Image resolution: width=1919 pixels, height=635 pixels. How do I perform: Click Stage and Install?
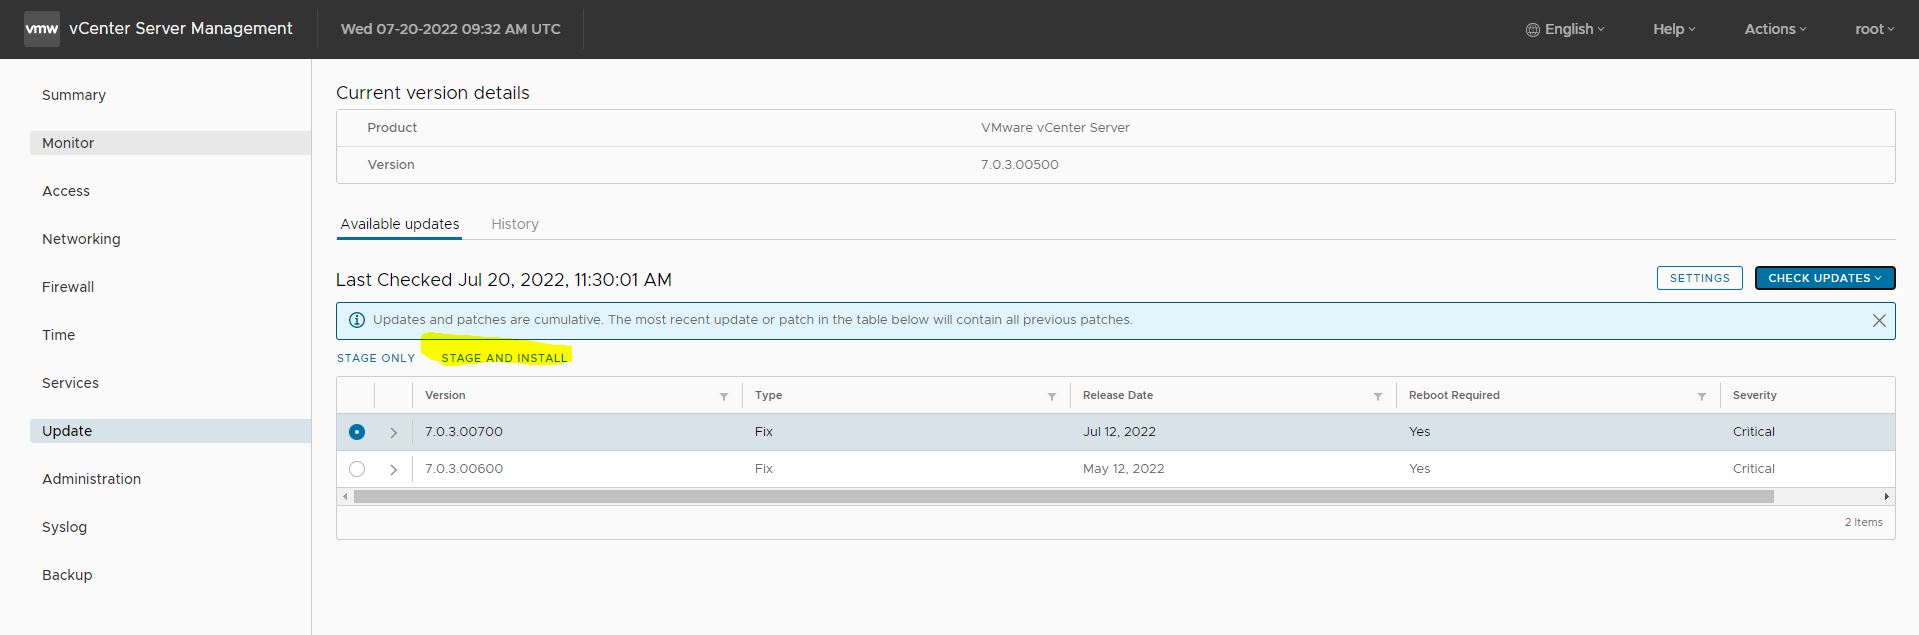504,358
